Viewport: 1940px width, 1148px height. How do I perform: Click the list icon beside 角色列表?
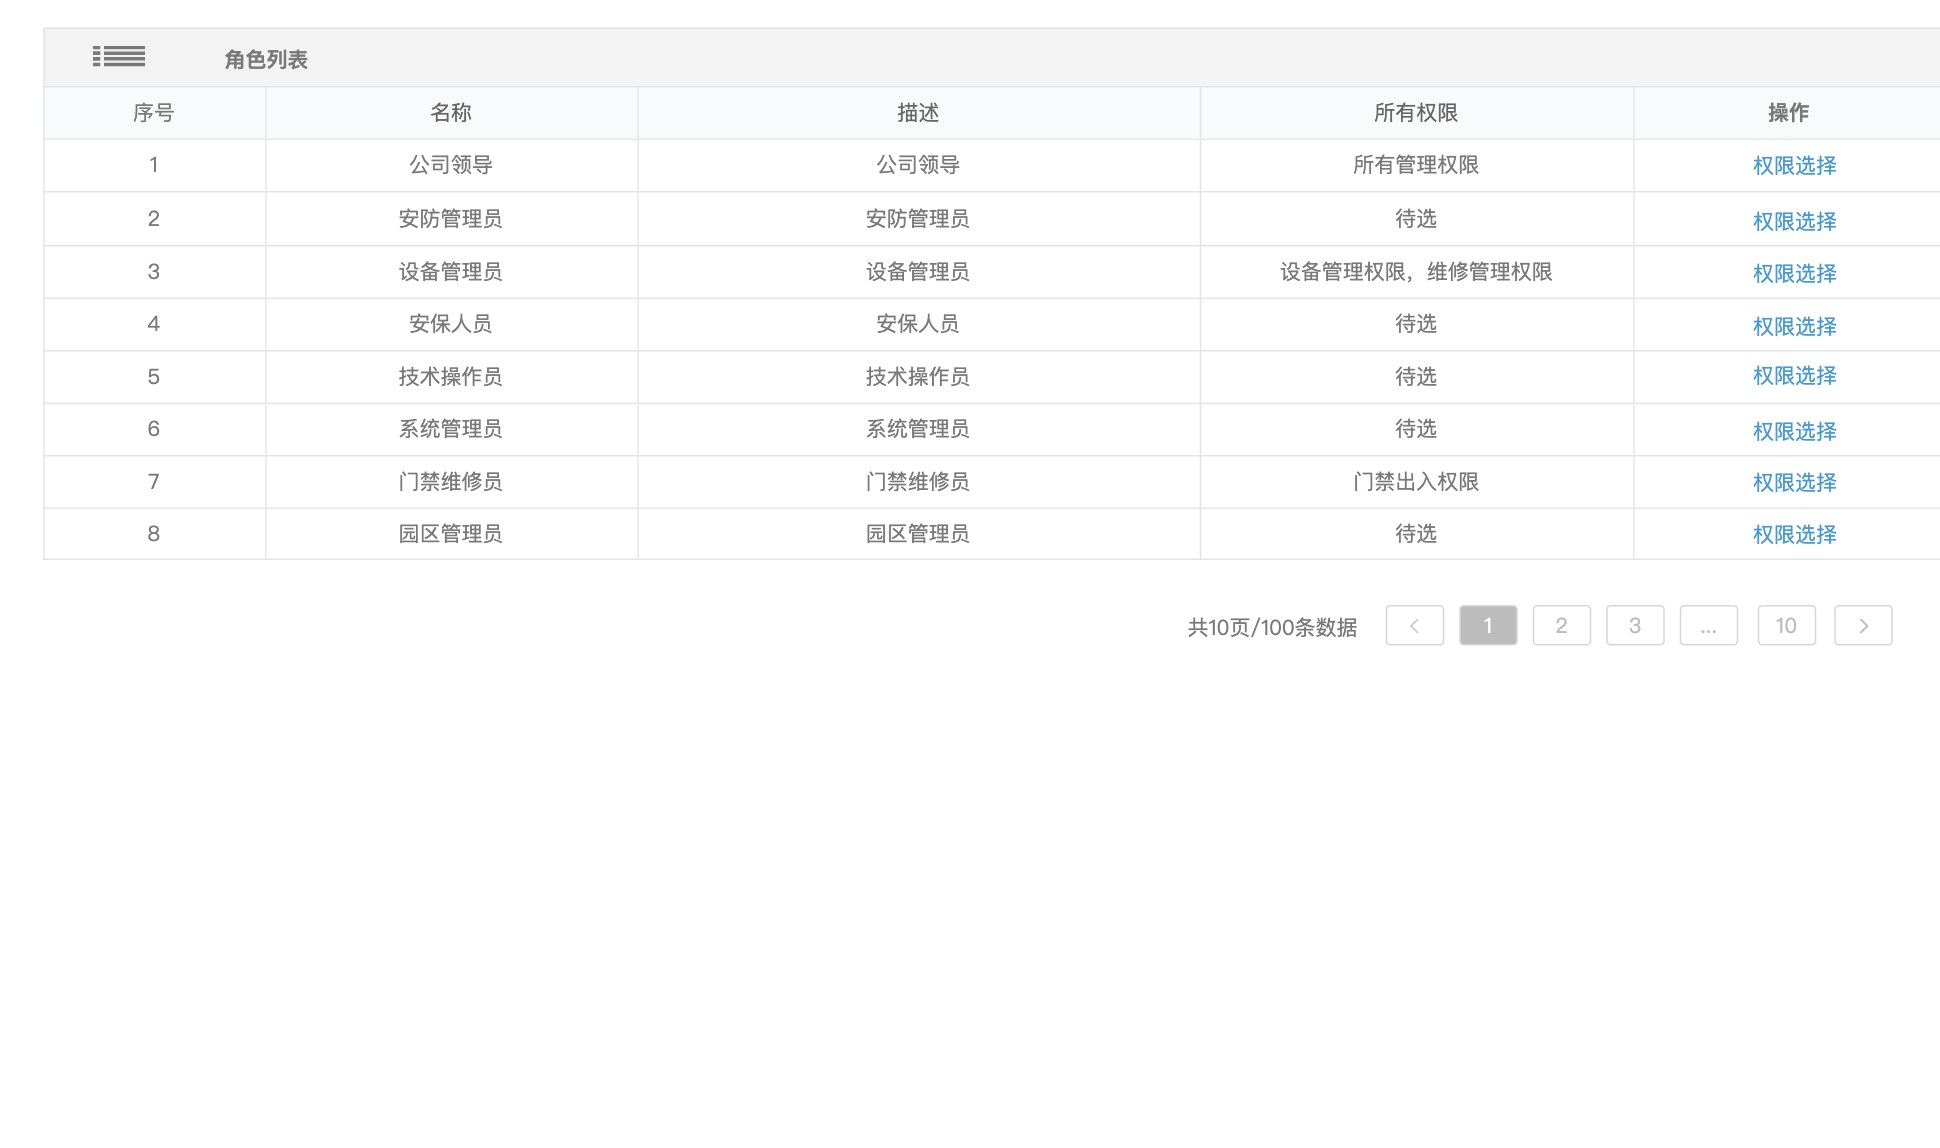coord(119,57)
